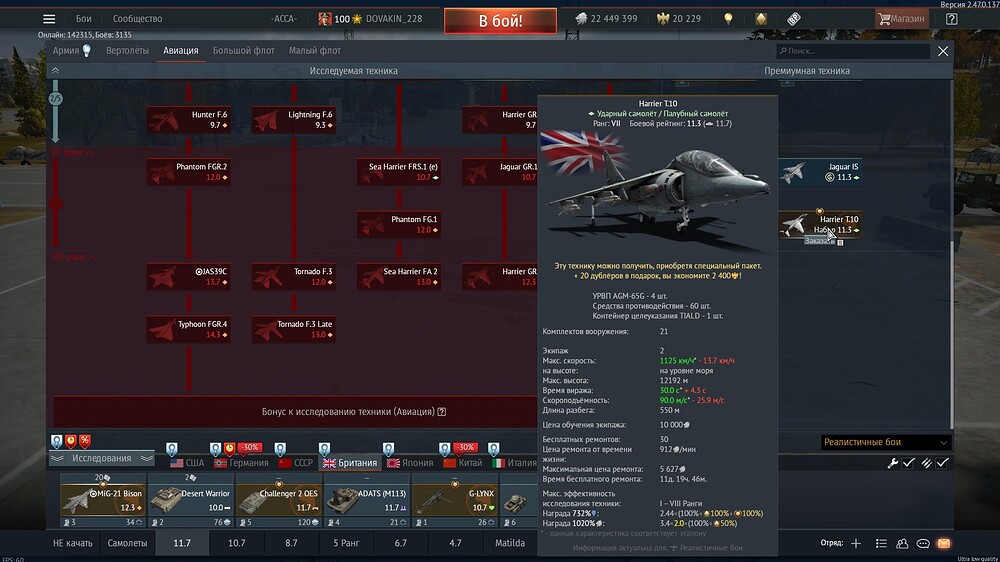Select the Challenger 2 OES crew slot
This screenshot has height=562, width=1000.
click(279, 501)
